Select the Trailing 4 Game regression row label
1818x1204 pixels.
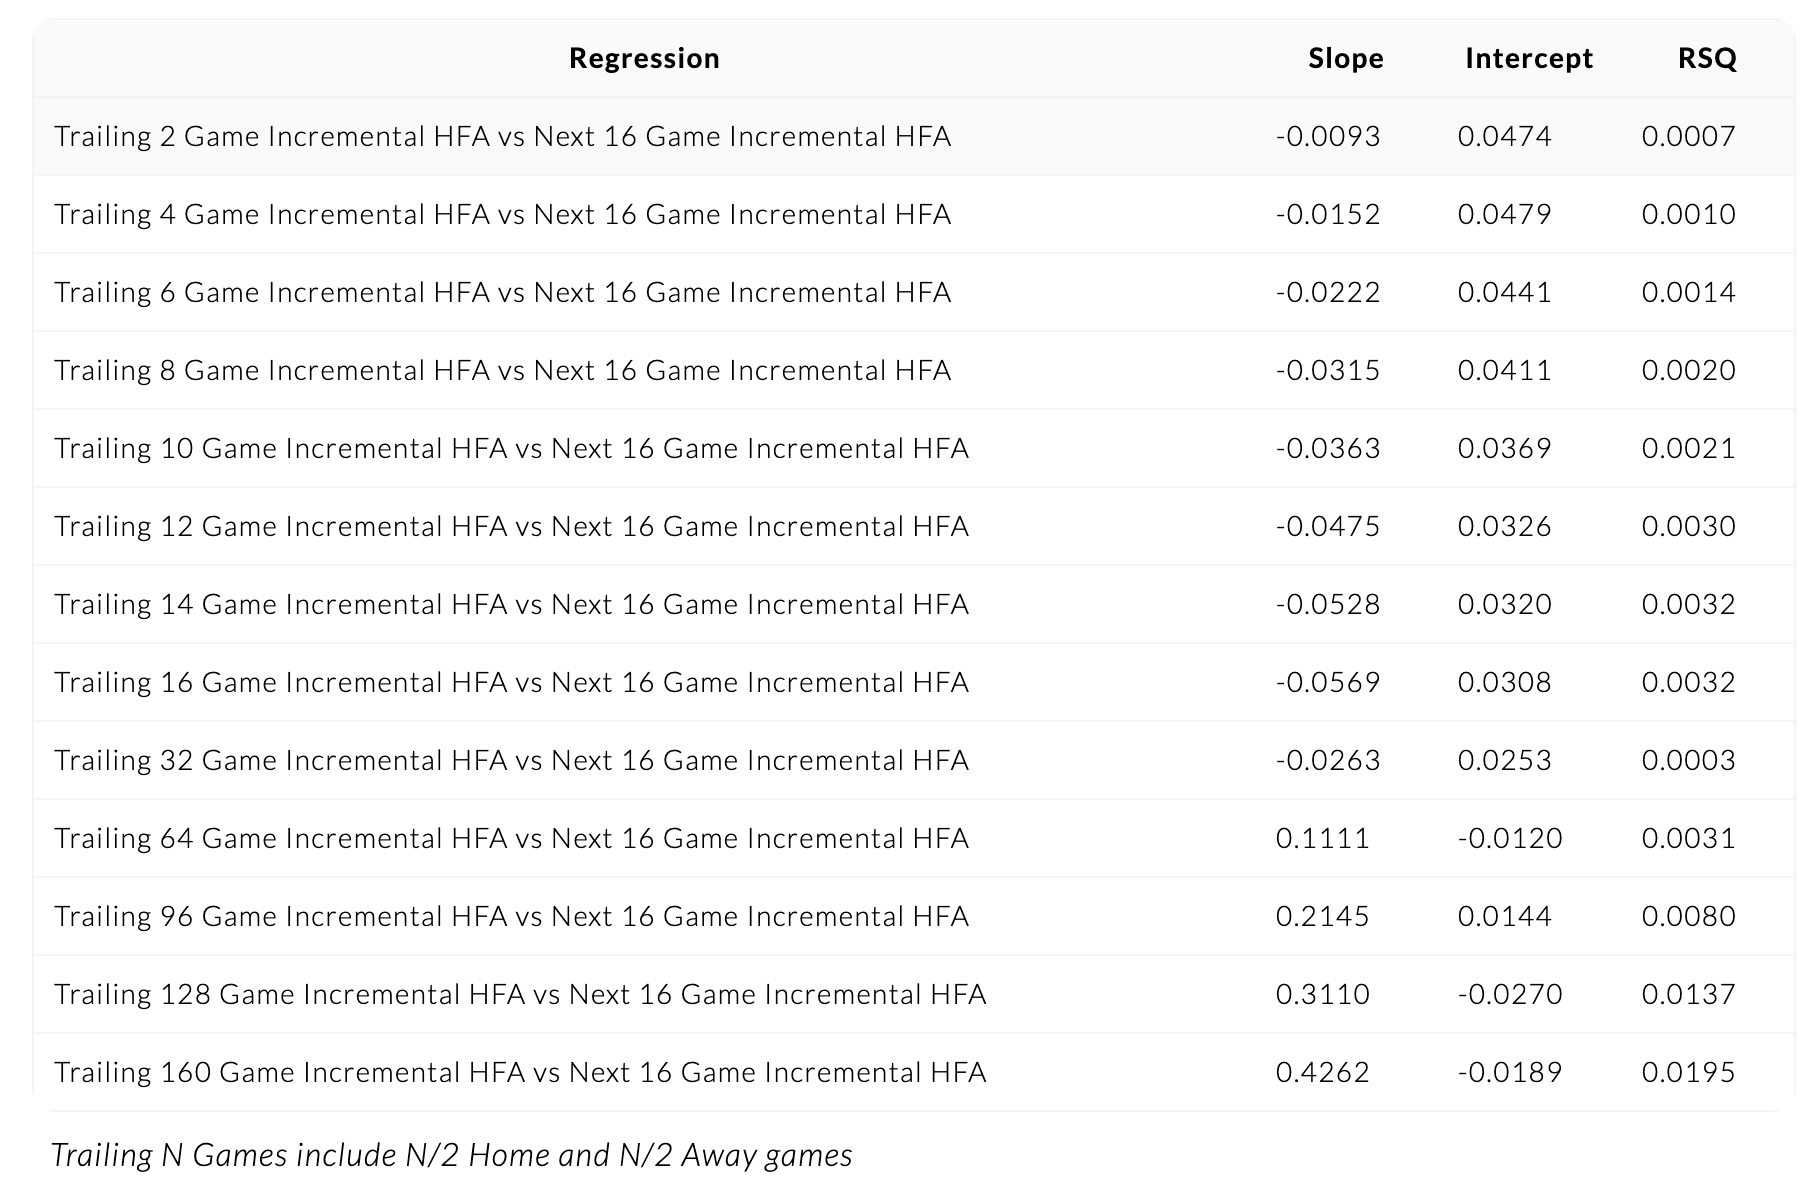502,214
